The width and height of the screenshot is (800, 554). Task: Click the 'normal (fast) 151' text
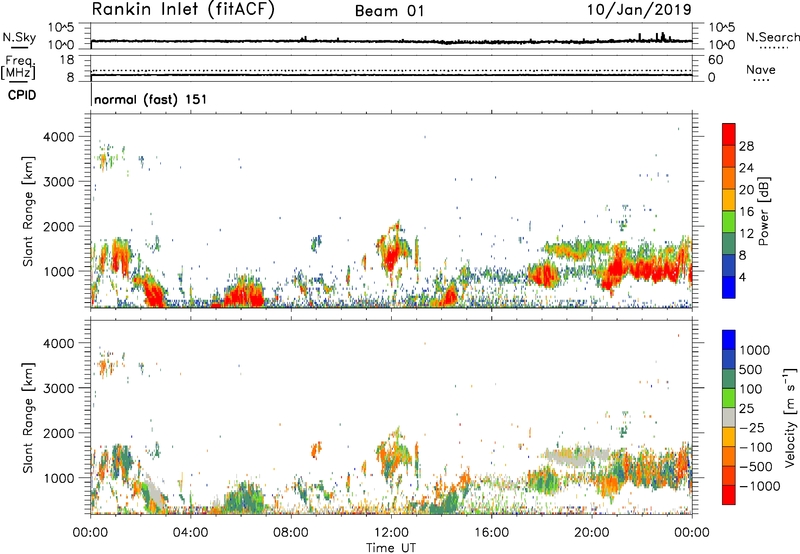coord(151,99)
